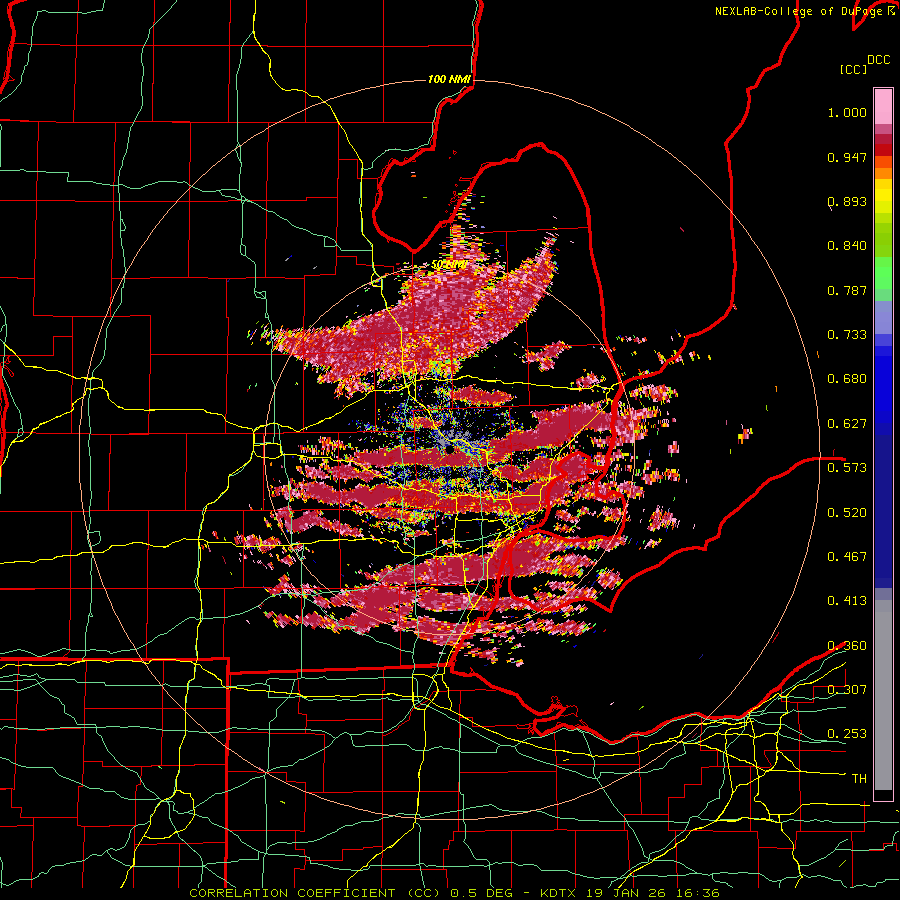This screenshot has height=900, width=900.
Task: Click the 50 NMI range ring label
Action: tap(448, 265)
